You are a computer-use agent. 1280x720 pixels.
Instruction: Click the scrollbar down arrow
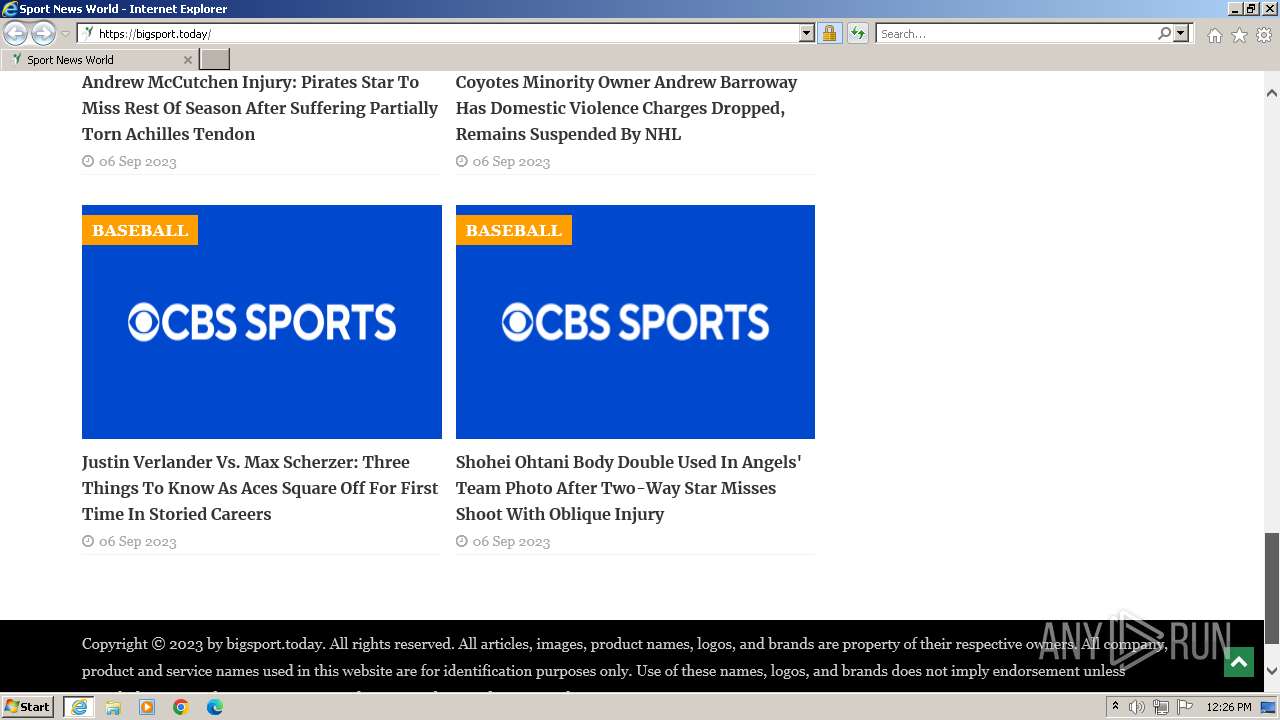coord(1272,671)
